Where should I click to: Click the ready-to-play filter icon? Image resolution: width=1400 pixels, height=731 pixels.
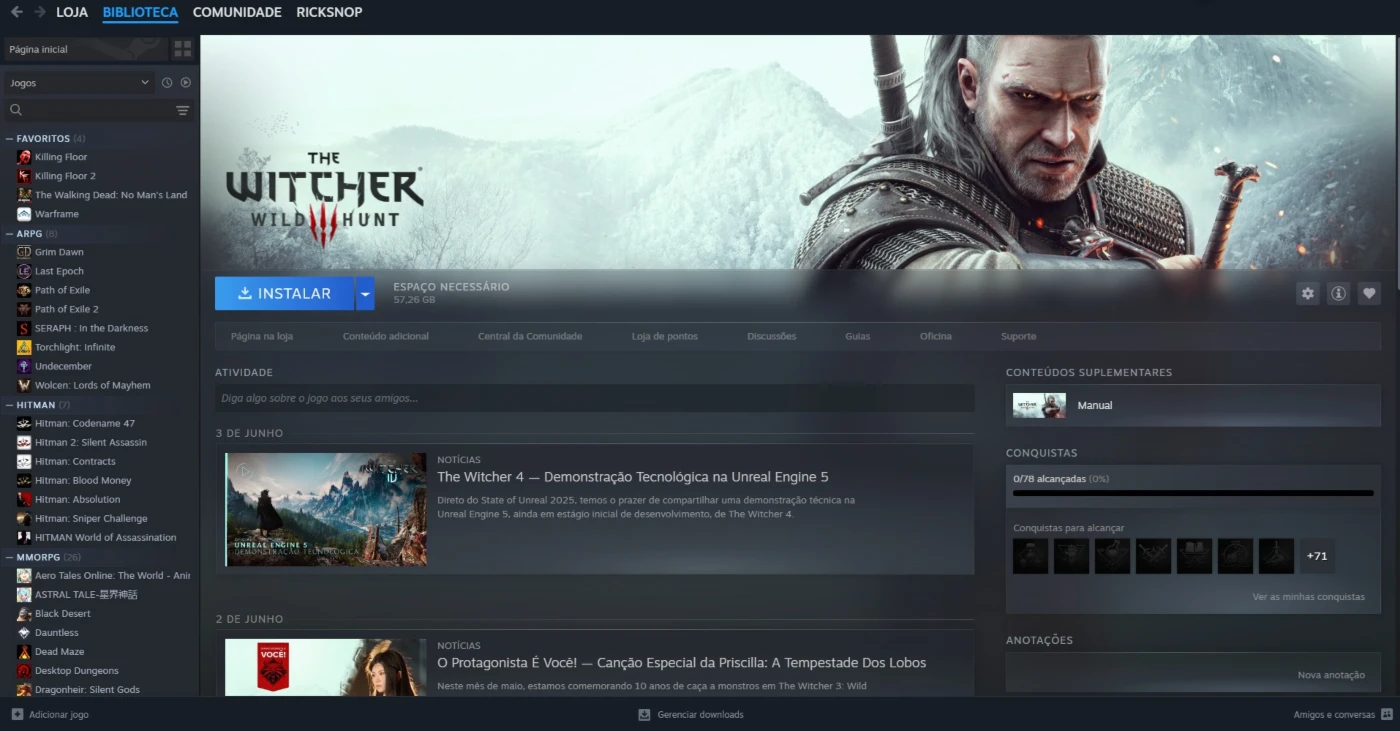(x=185, y=83)
